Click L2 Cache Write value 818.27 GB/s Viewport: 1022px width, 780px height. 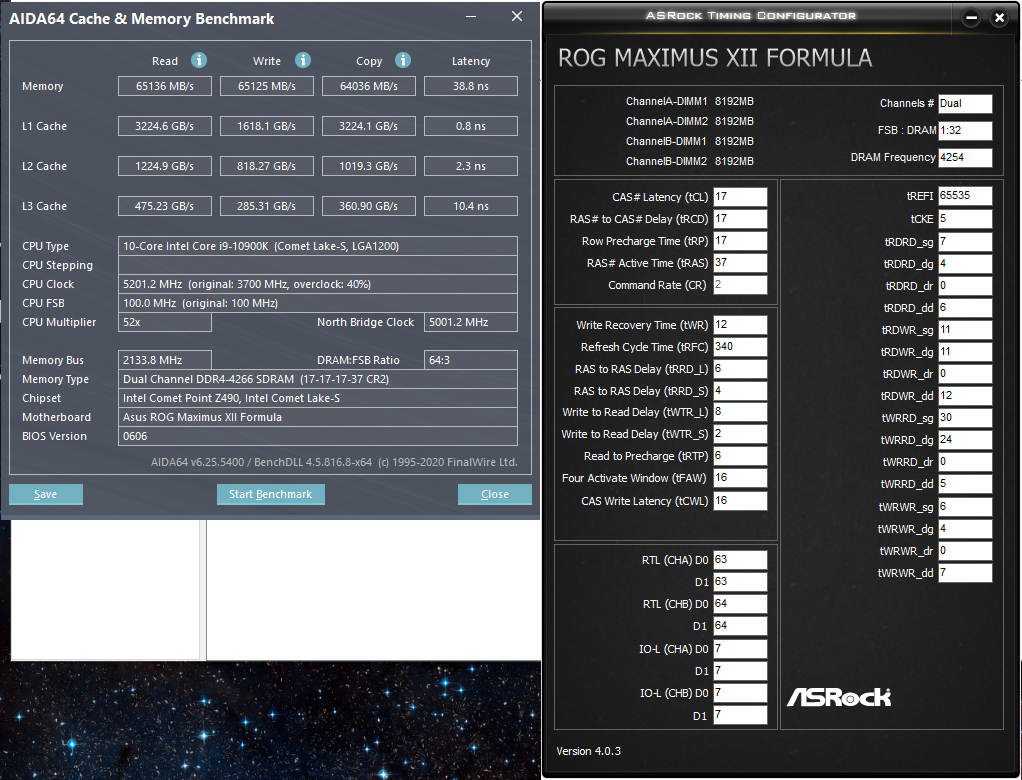[x=267, y=166]
